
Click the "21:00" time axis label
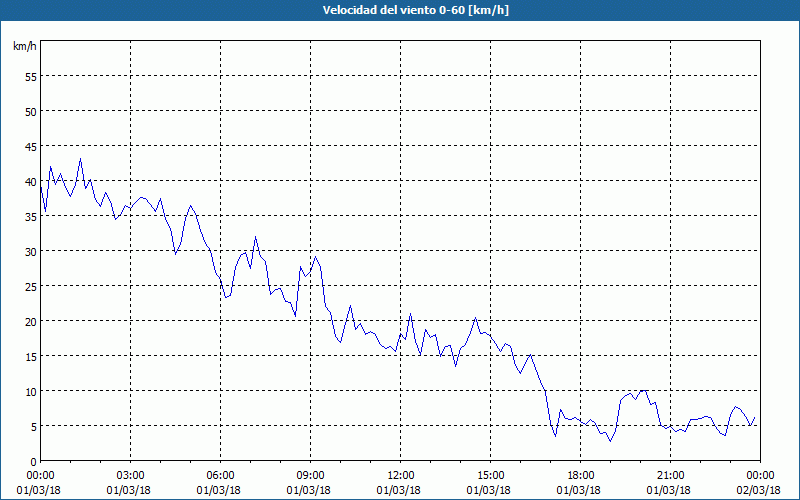coord(670,476)
